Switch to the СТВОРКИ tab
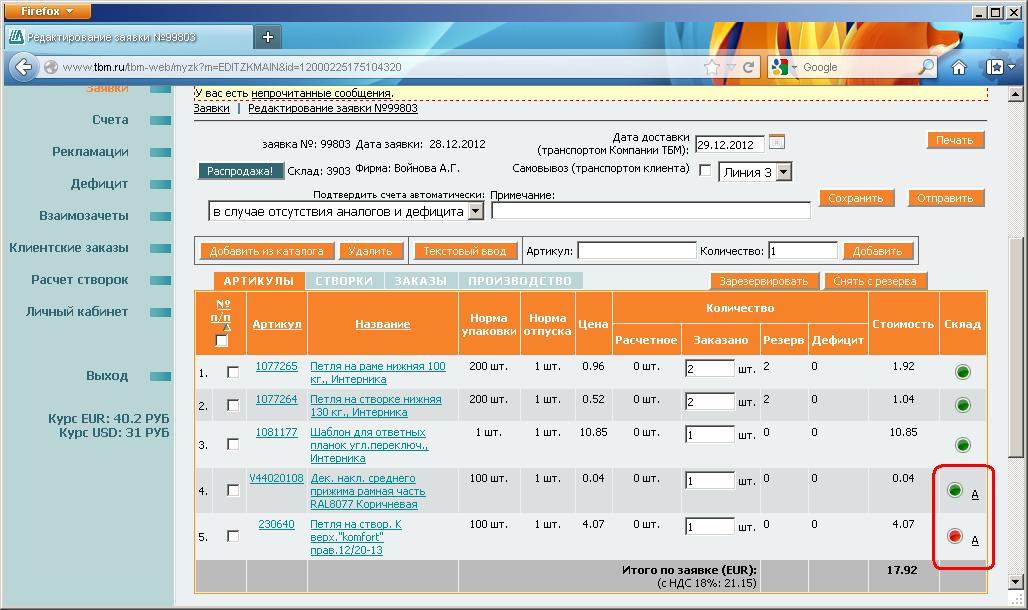 pos(344,281)
